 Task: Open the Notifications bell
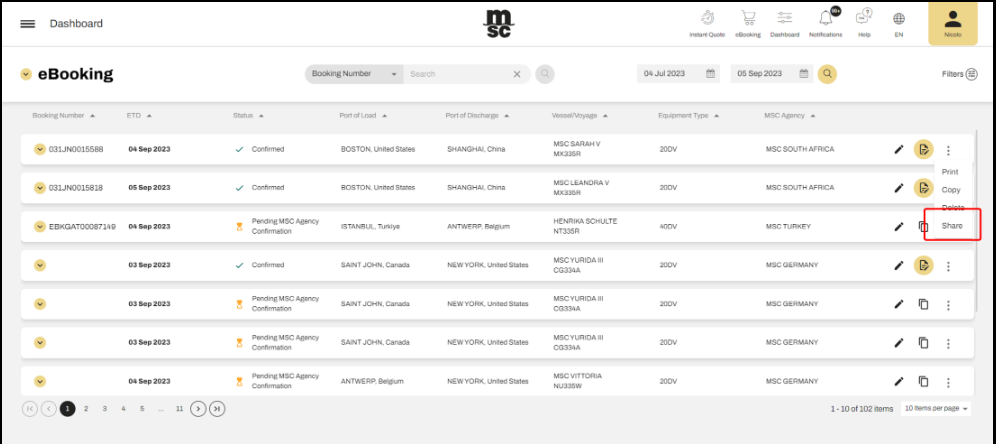tap(826, 24)
